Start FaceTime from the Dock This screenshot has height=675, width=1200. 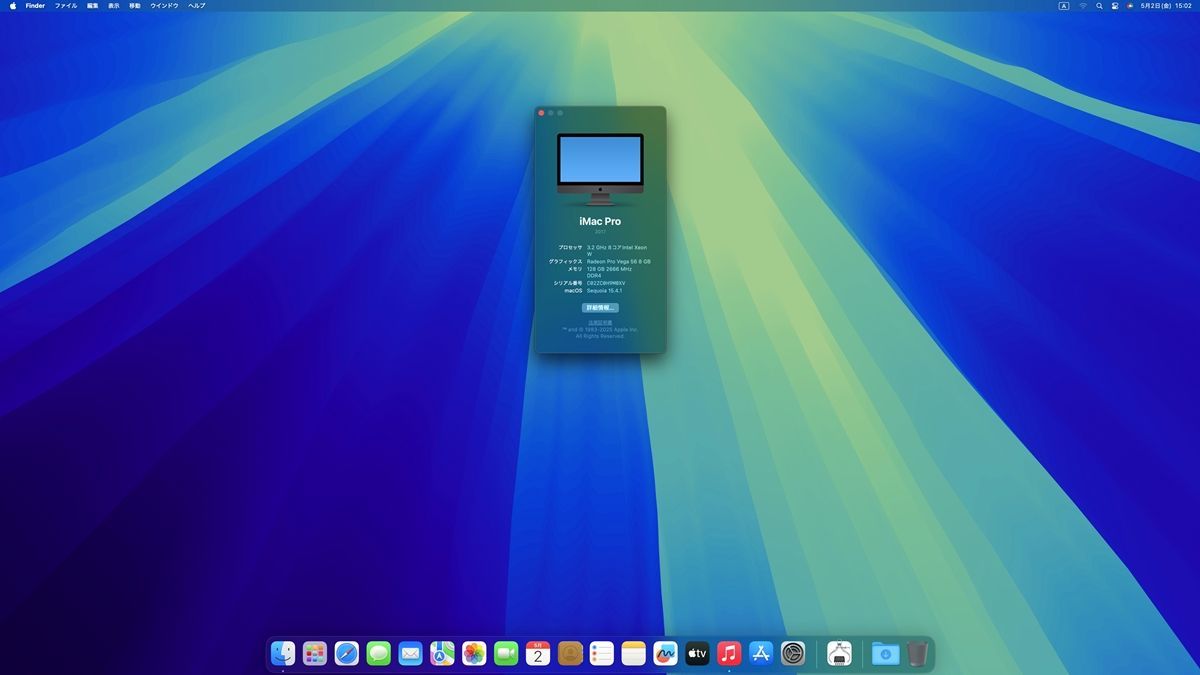tap(506, 654)
